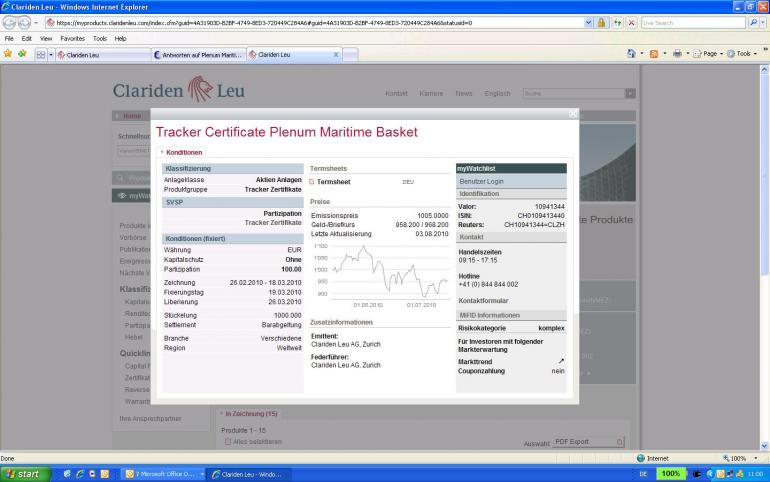Click the Hotline number +41 (0) 844 844 002

tap(488, 285)
